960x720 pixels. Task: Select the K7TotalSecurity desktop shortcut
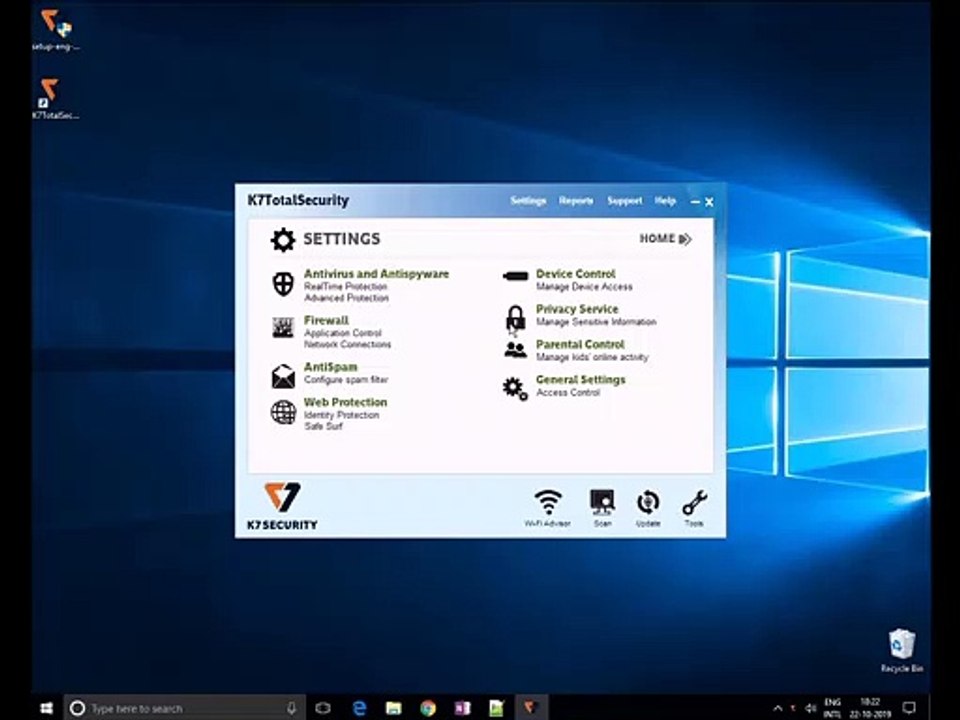pyautogui.click(x=56, y=99)
